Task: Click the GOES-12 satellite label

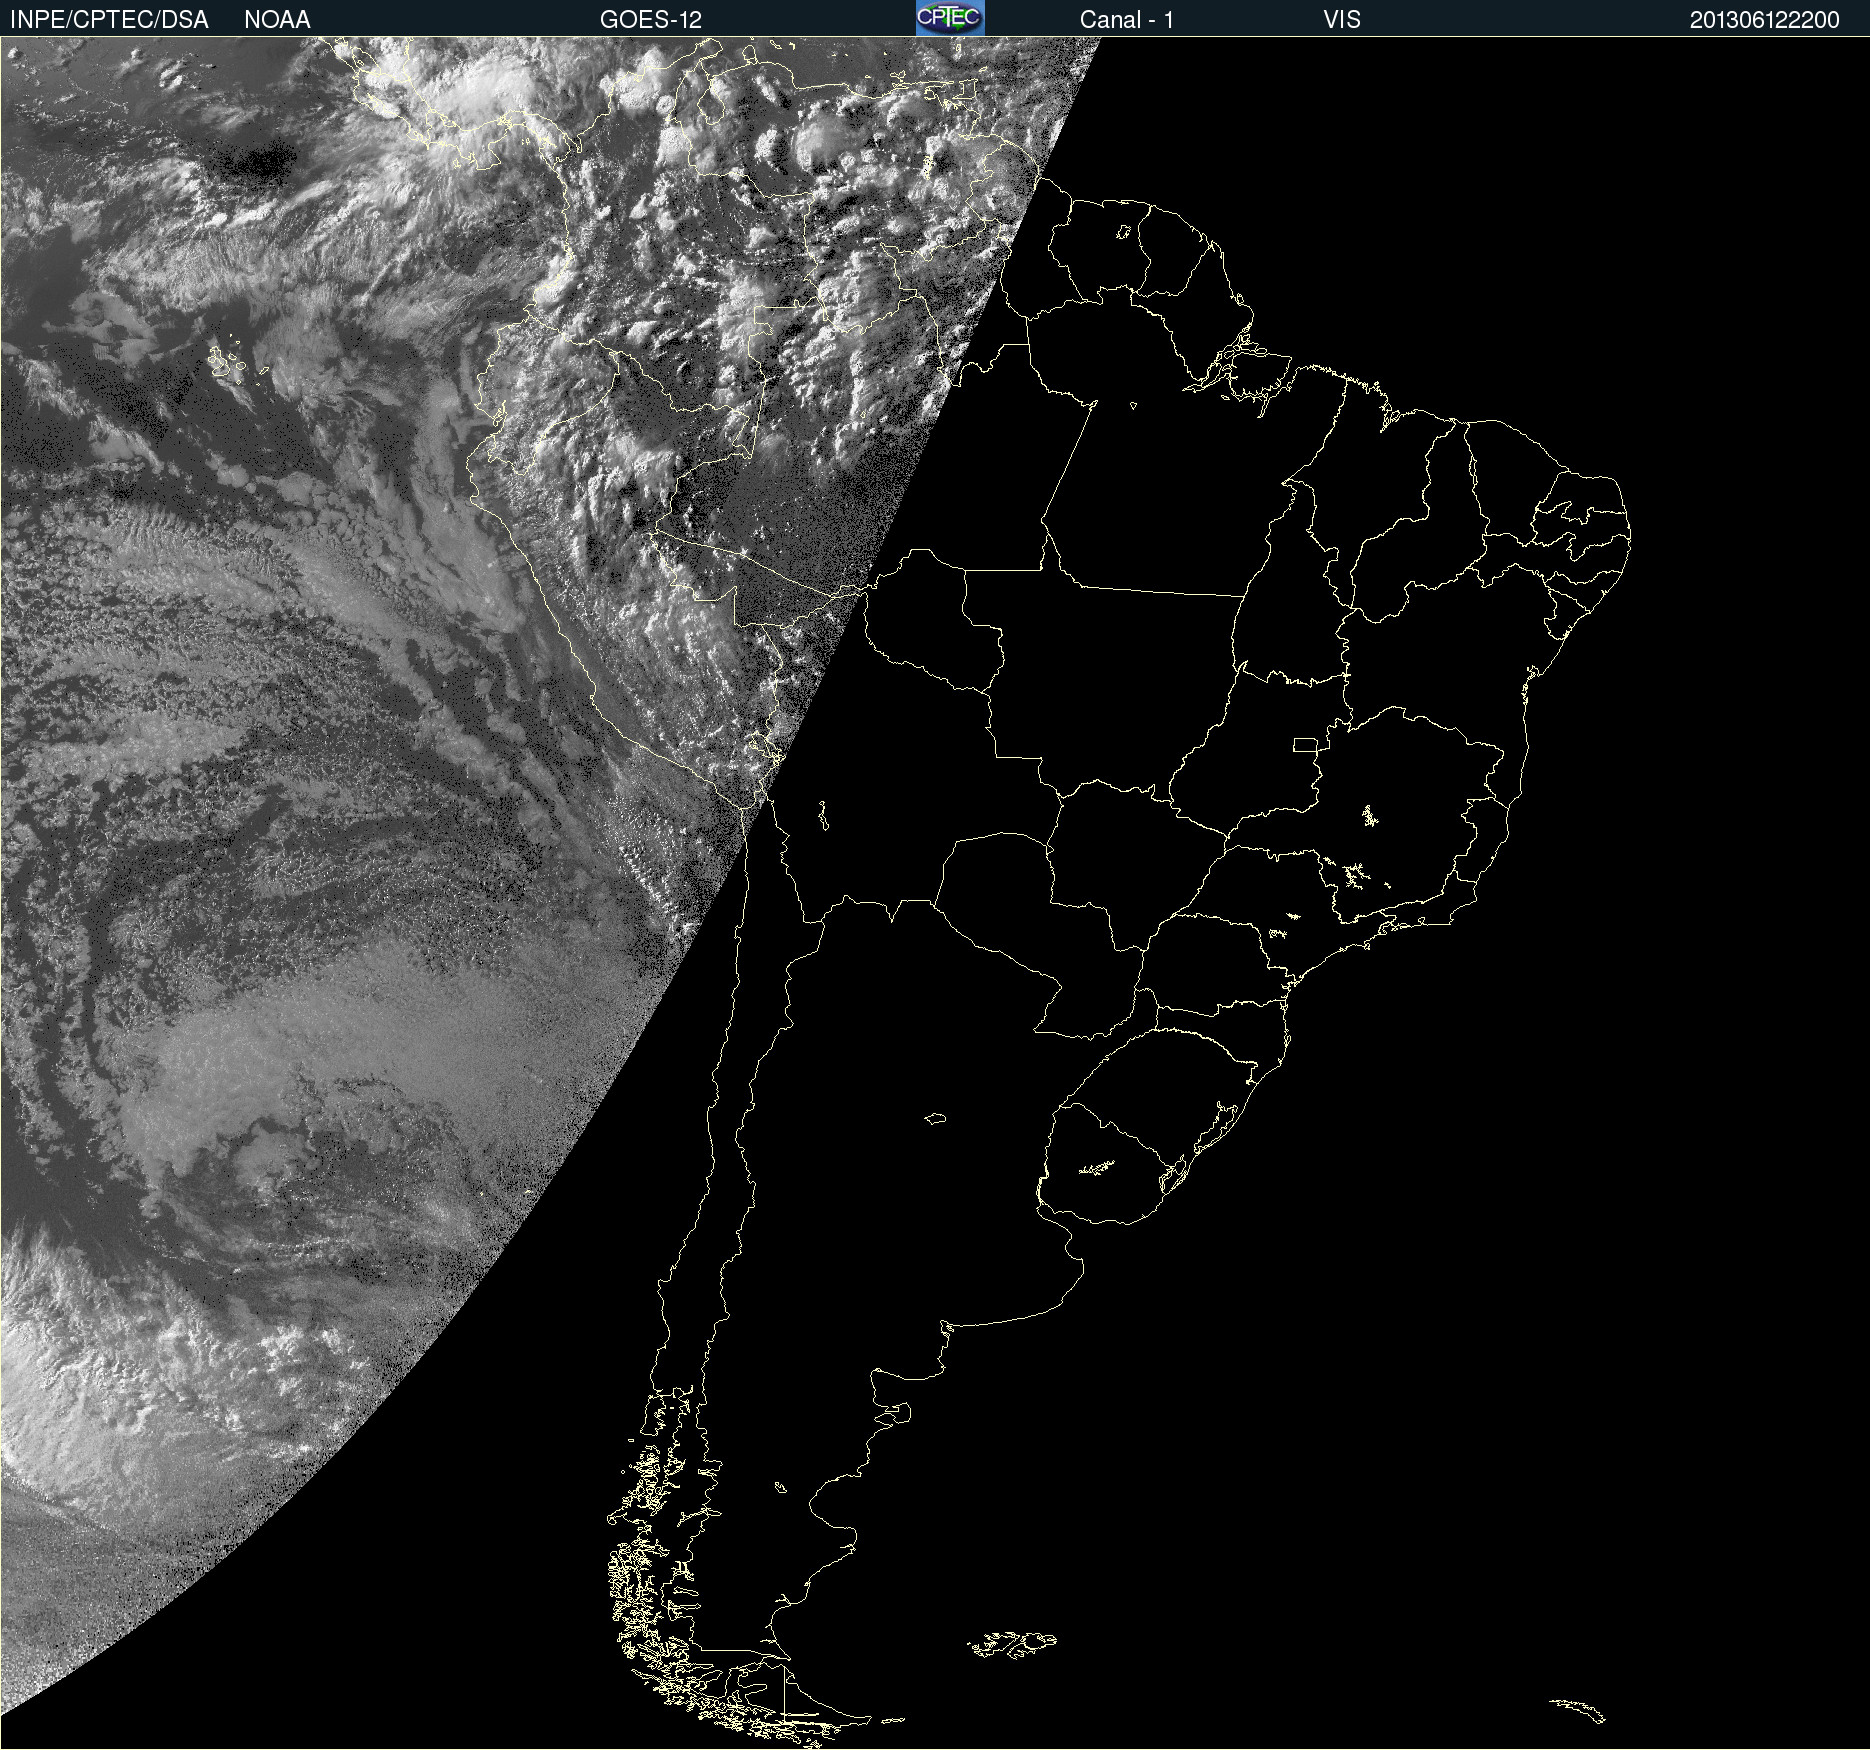Action: tap(651, 20)
